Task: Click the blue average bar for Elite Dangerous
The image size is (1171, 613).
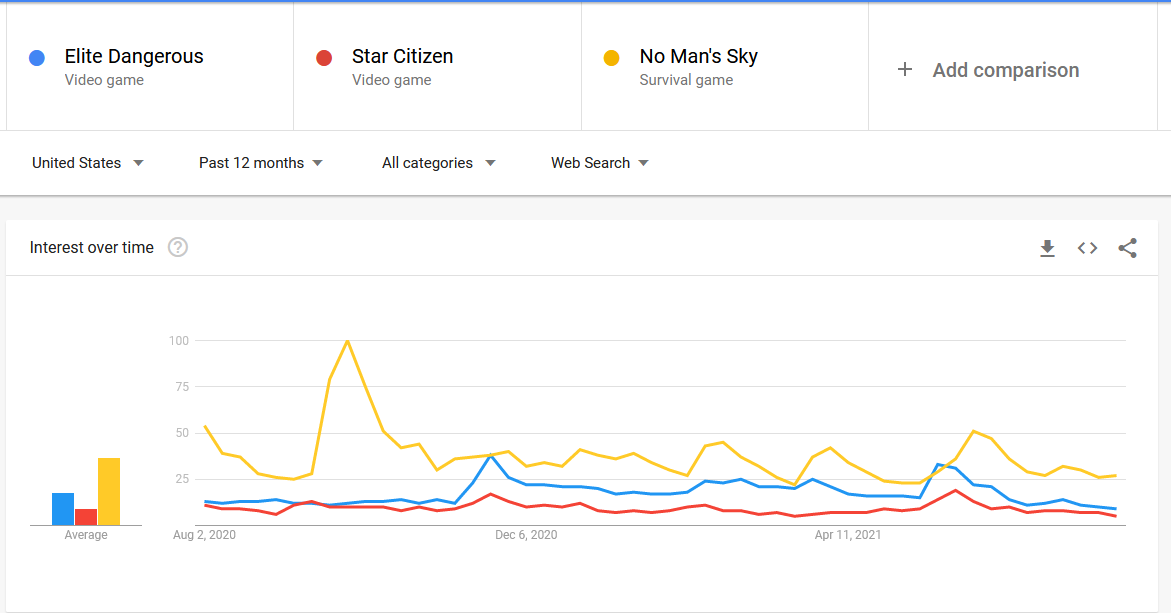Action: tap(63, 508)
